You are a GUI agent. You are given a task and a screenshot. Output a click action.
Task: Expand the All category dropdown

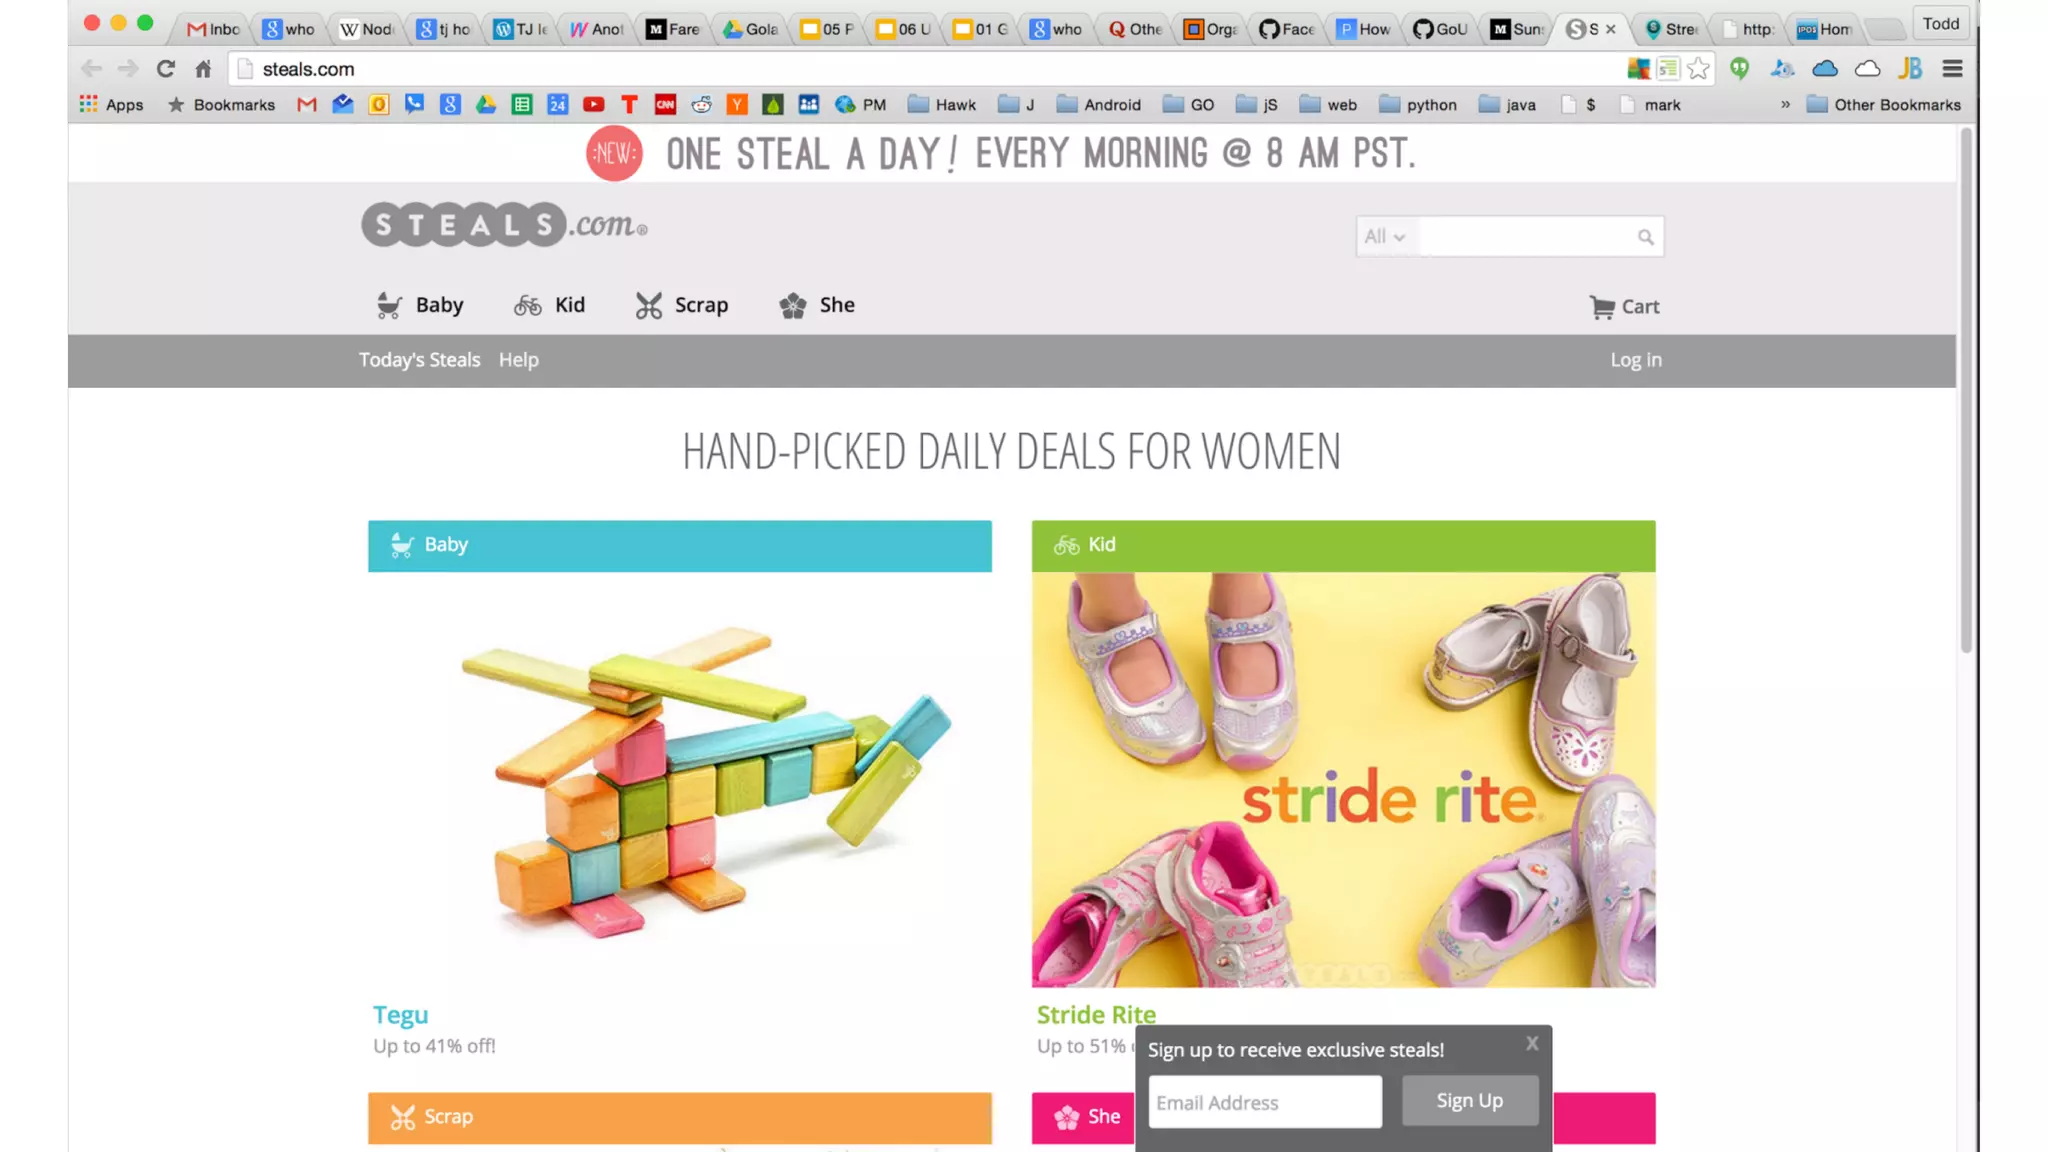tap(1385, 237)
